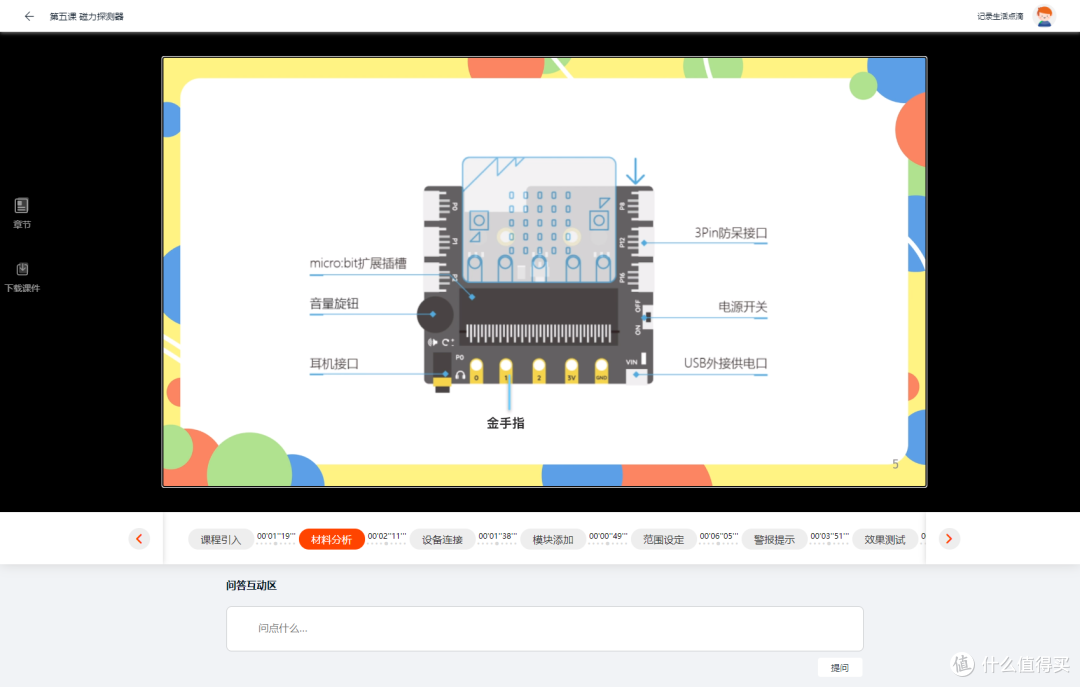Click the 00'01"38"' time marker
This screenshot has width=1080, height=687.
497,536
